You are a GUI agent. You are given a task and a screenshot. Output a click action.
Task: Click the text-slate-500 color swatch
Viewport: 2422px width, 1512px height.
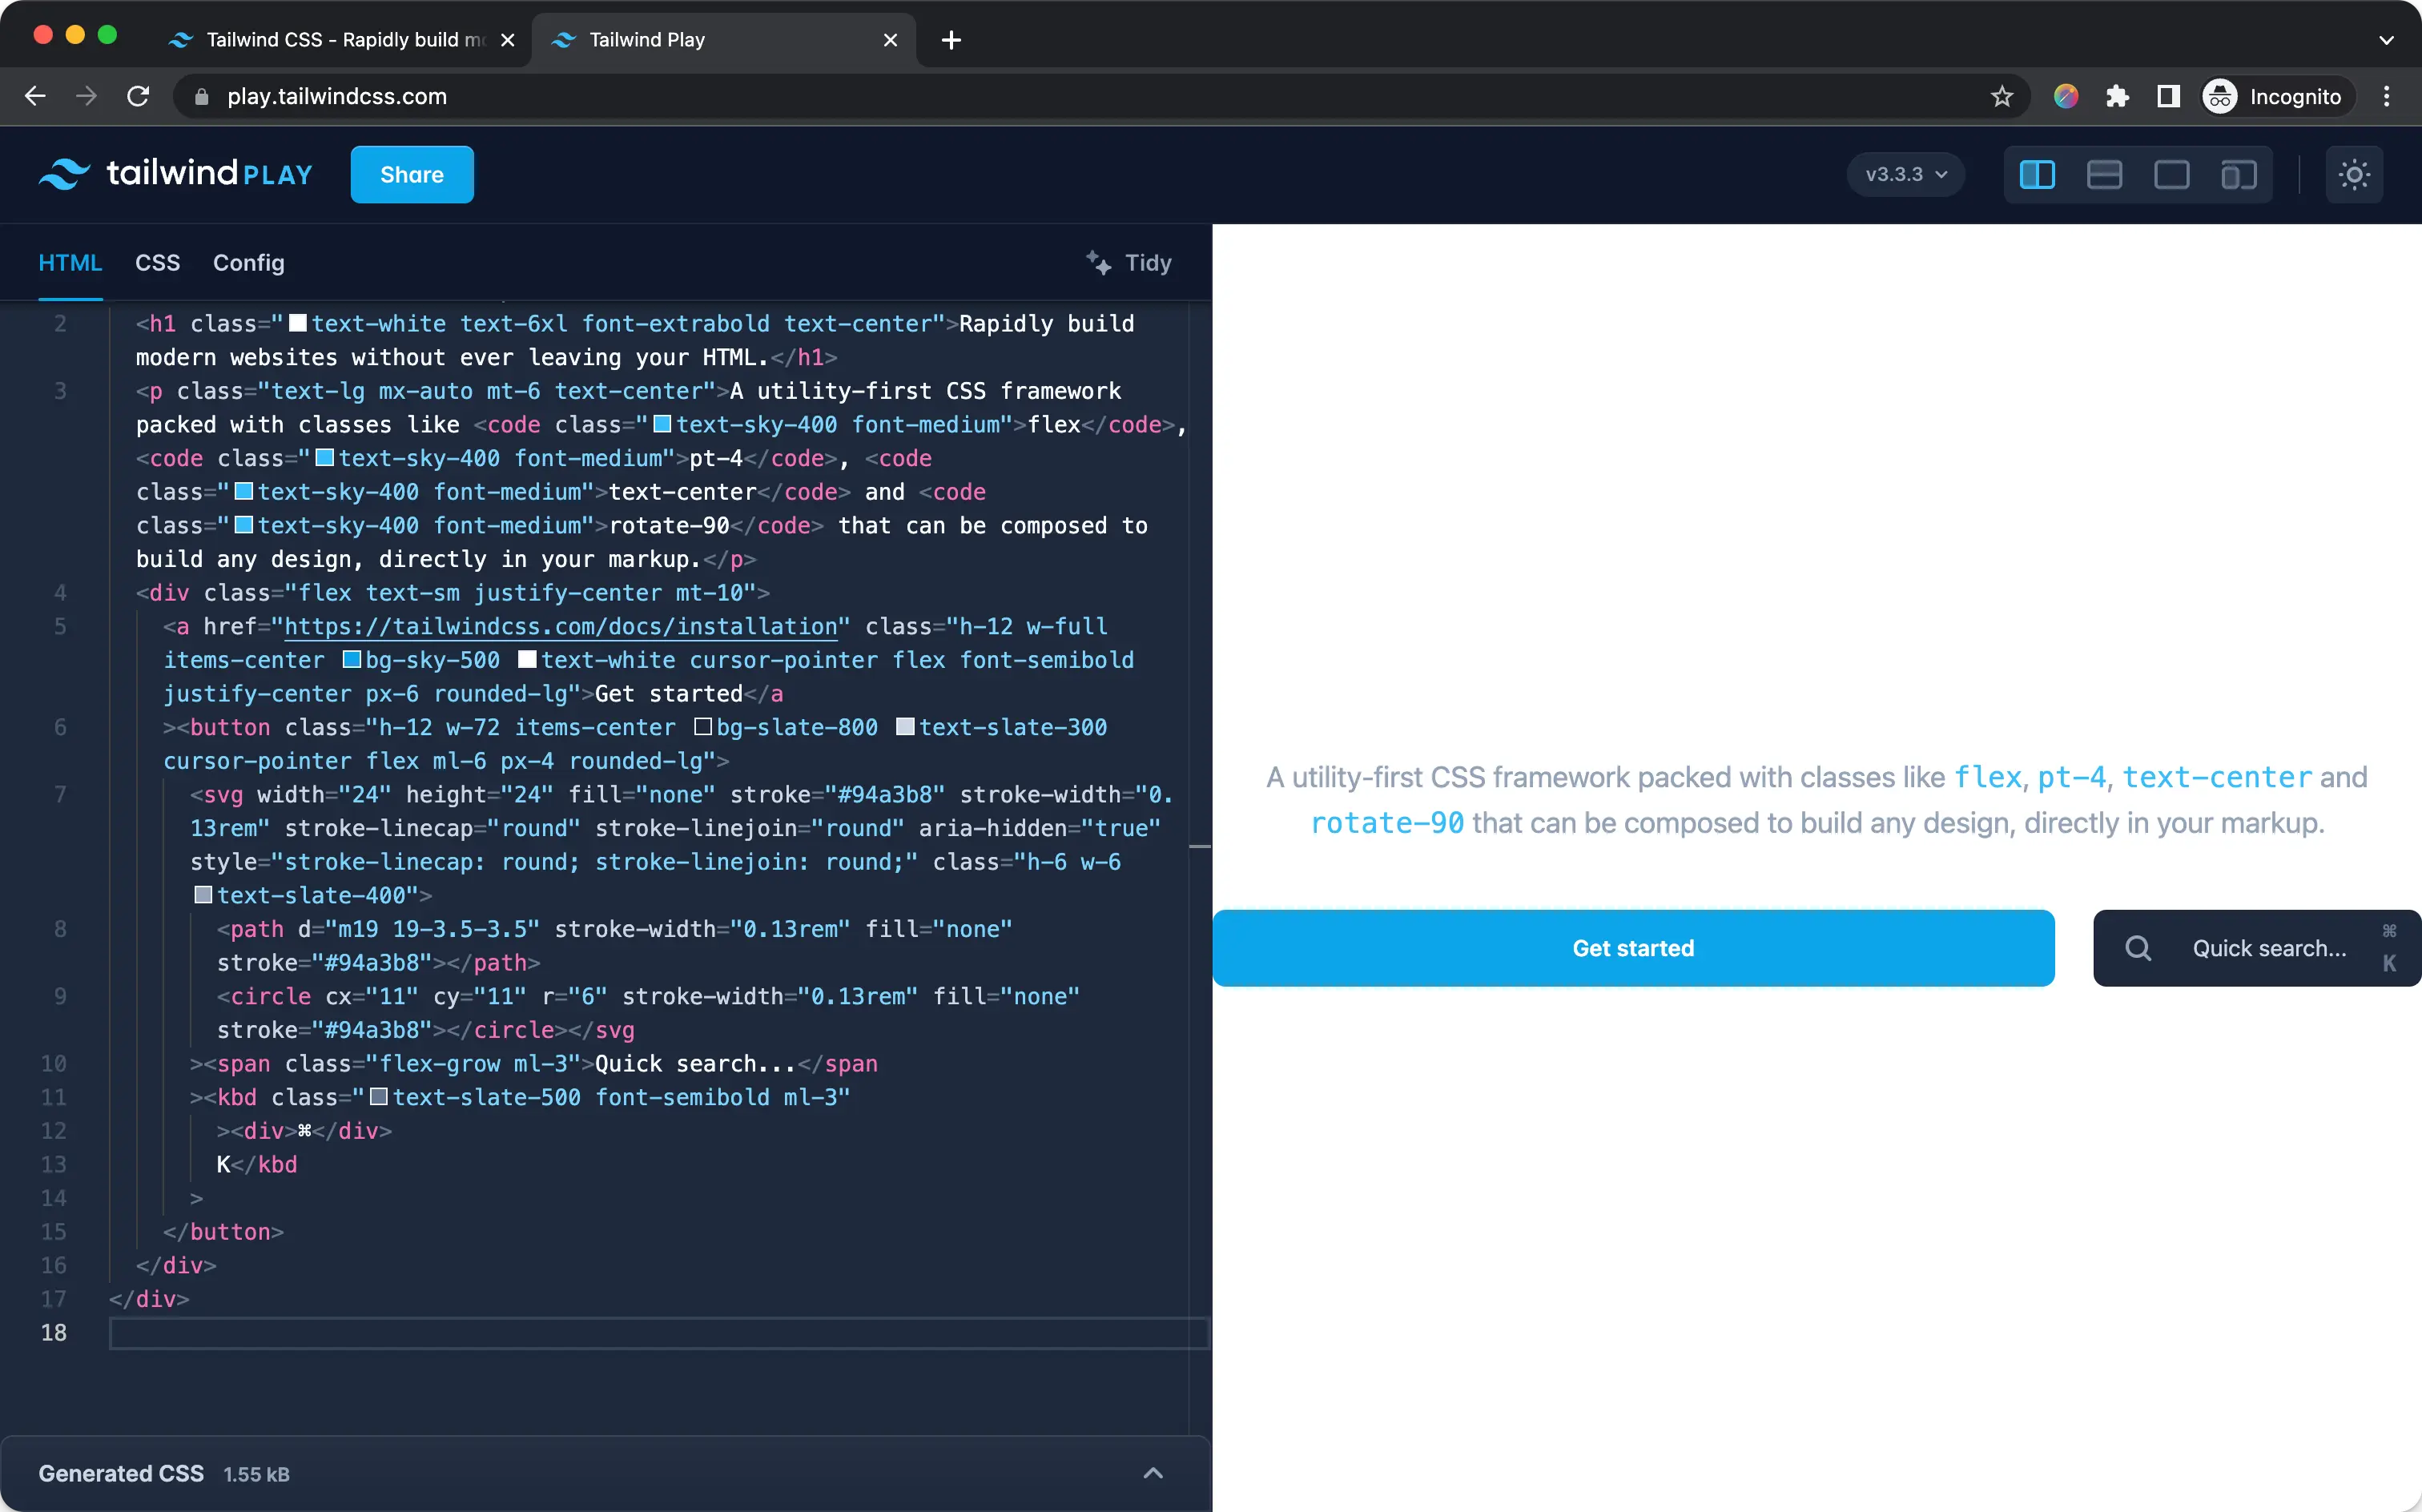point(379,1097)
